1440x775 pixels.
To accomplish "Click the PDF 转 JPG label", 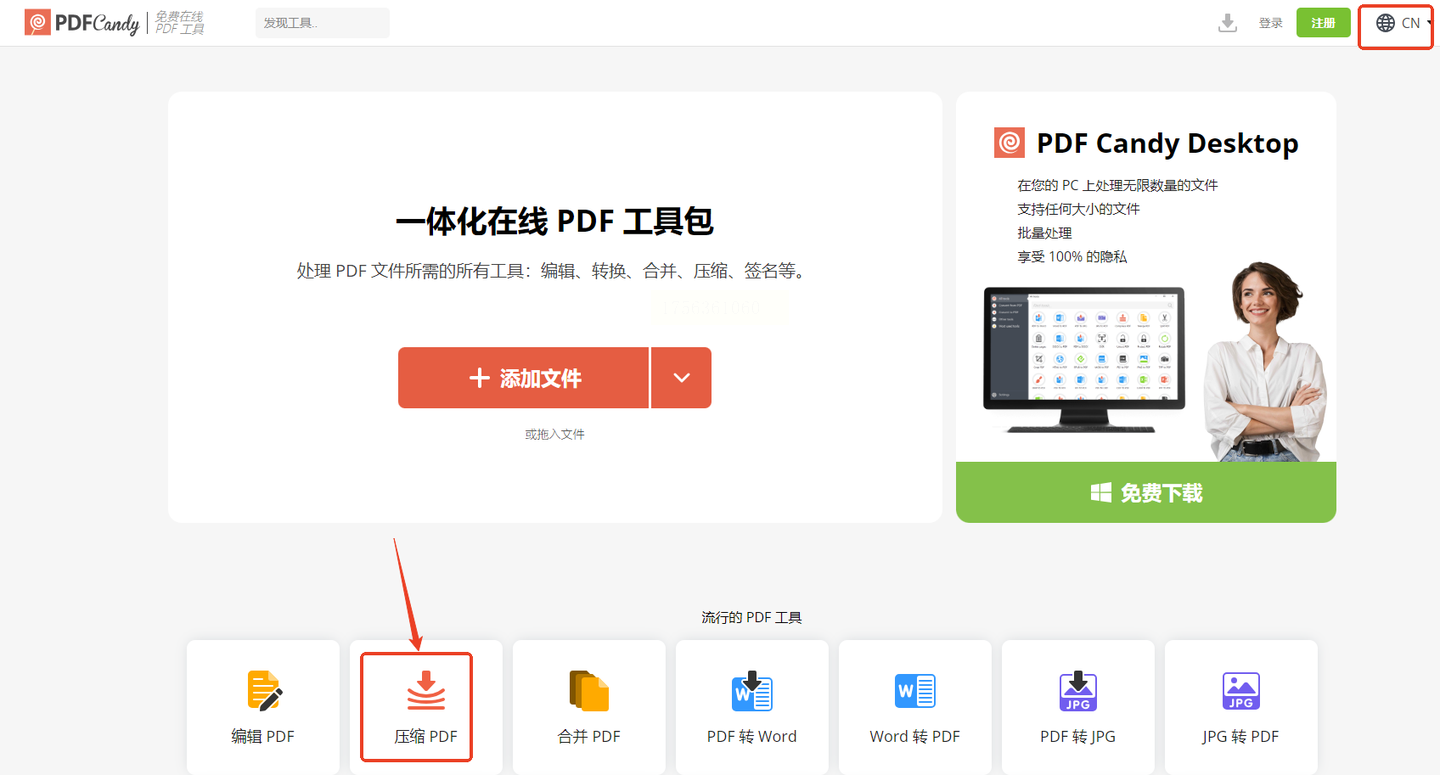I will click(1078, 737).
